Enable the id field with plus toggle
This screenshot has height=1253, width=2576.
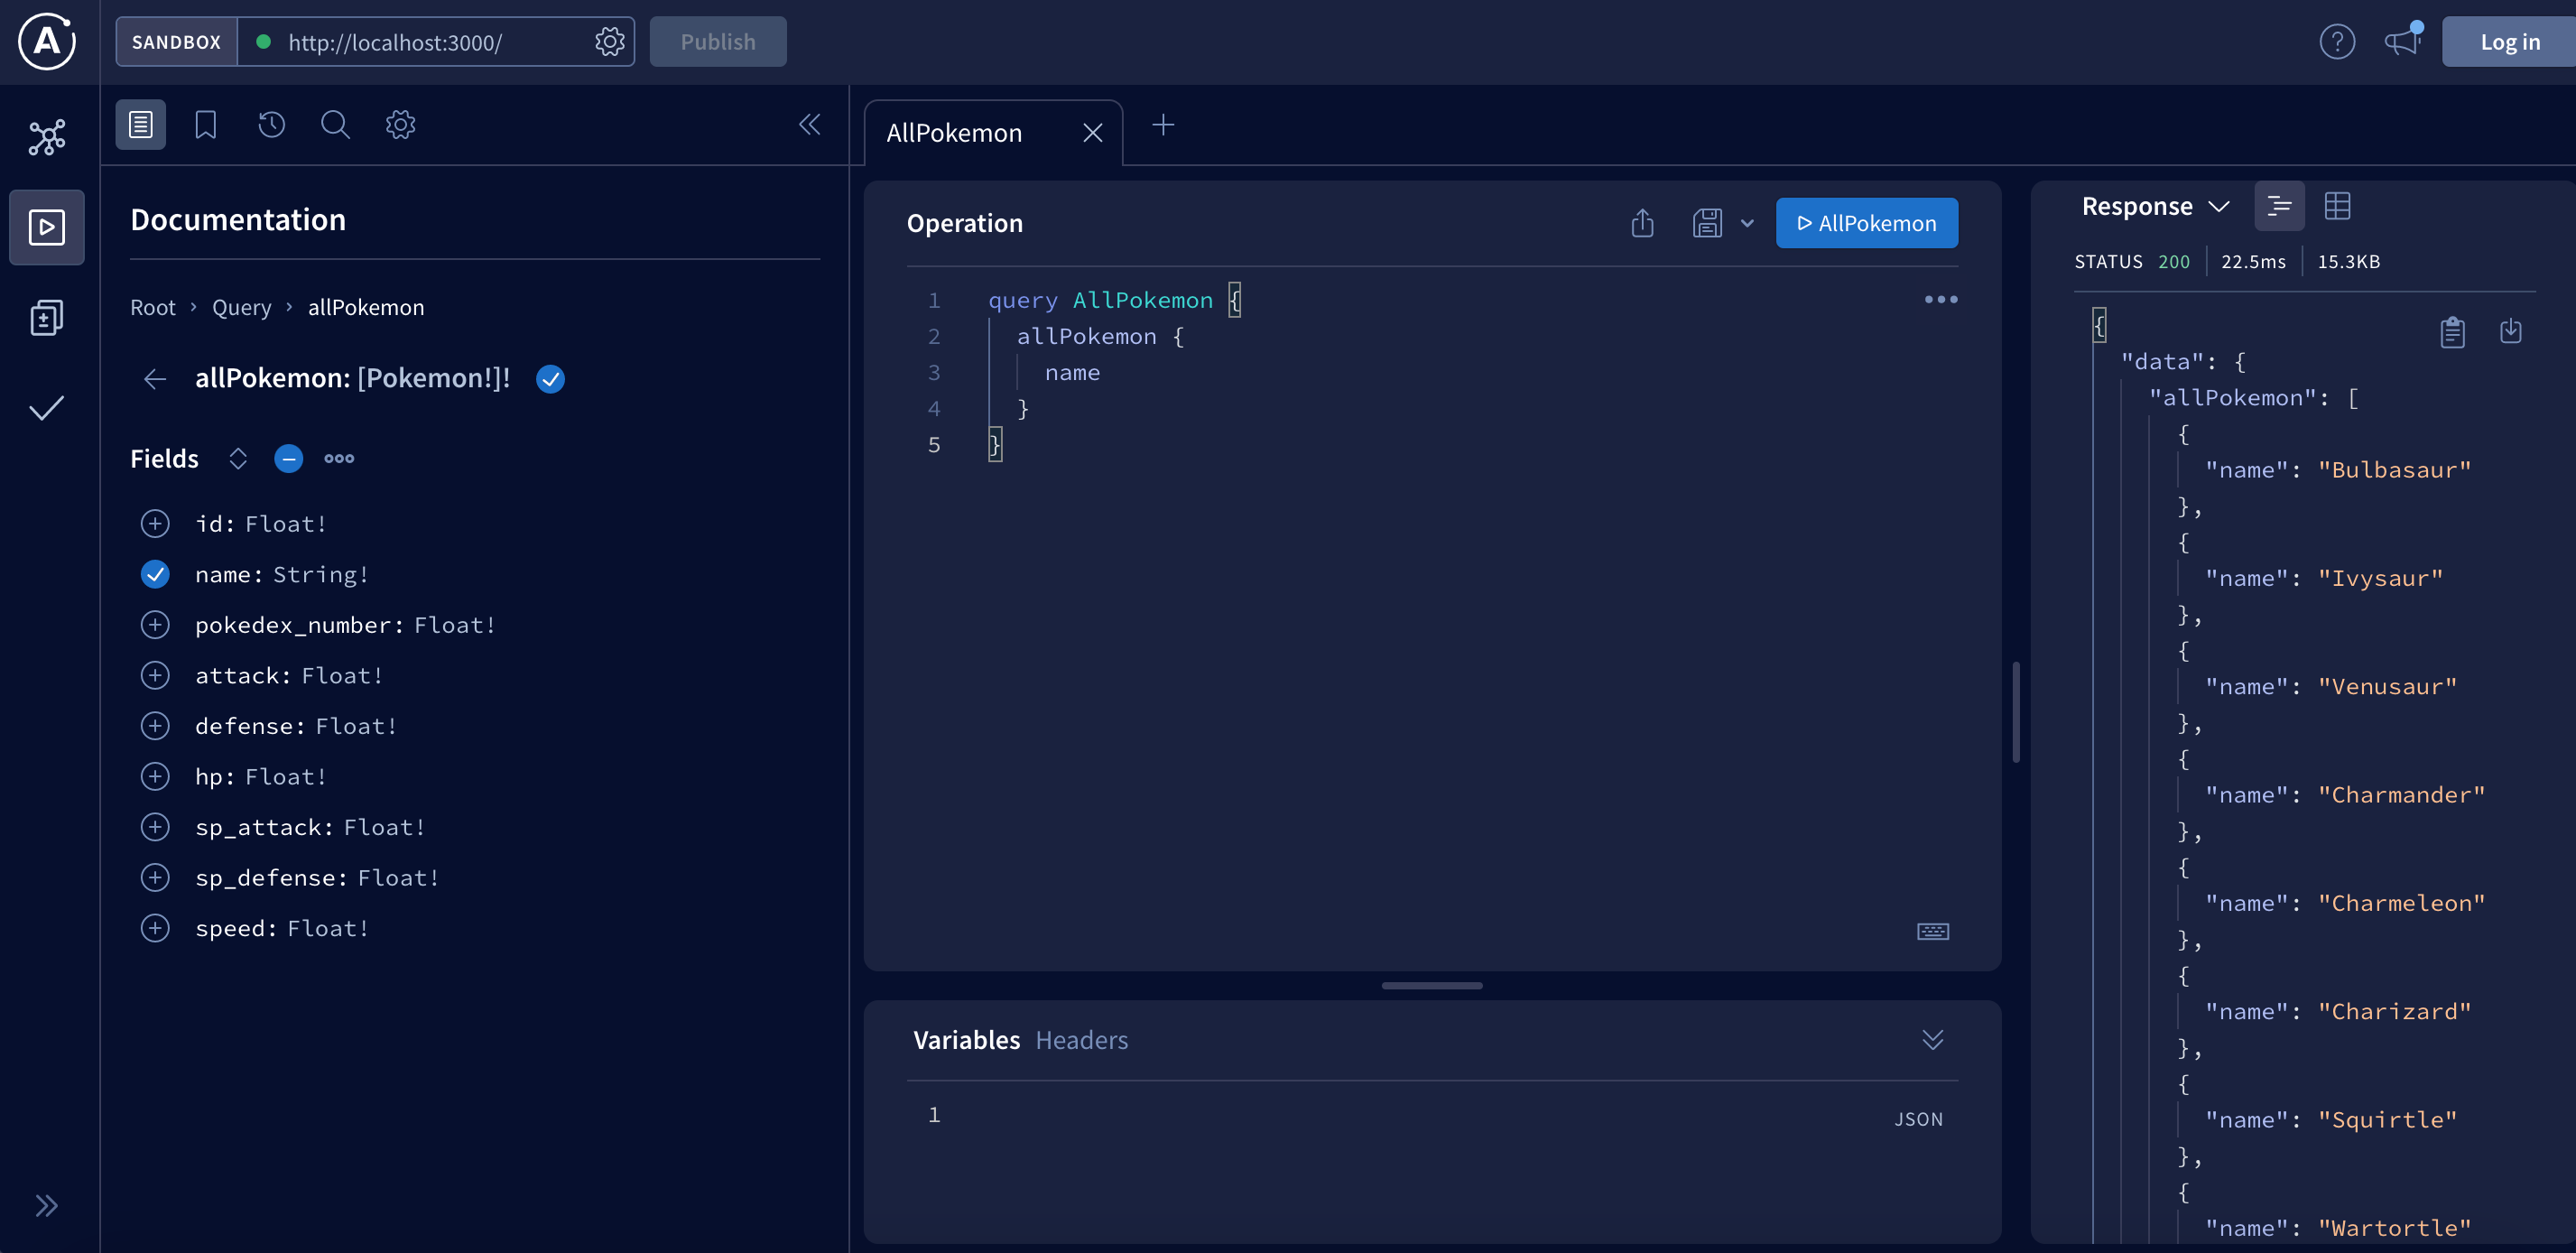click(154, 522)
